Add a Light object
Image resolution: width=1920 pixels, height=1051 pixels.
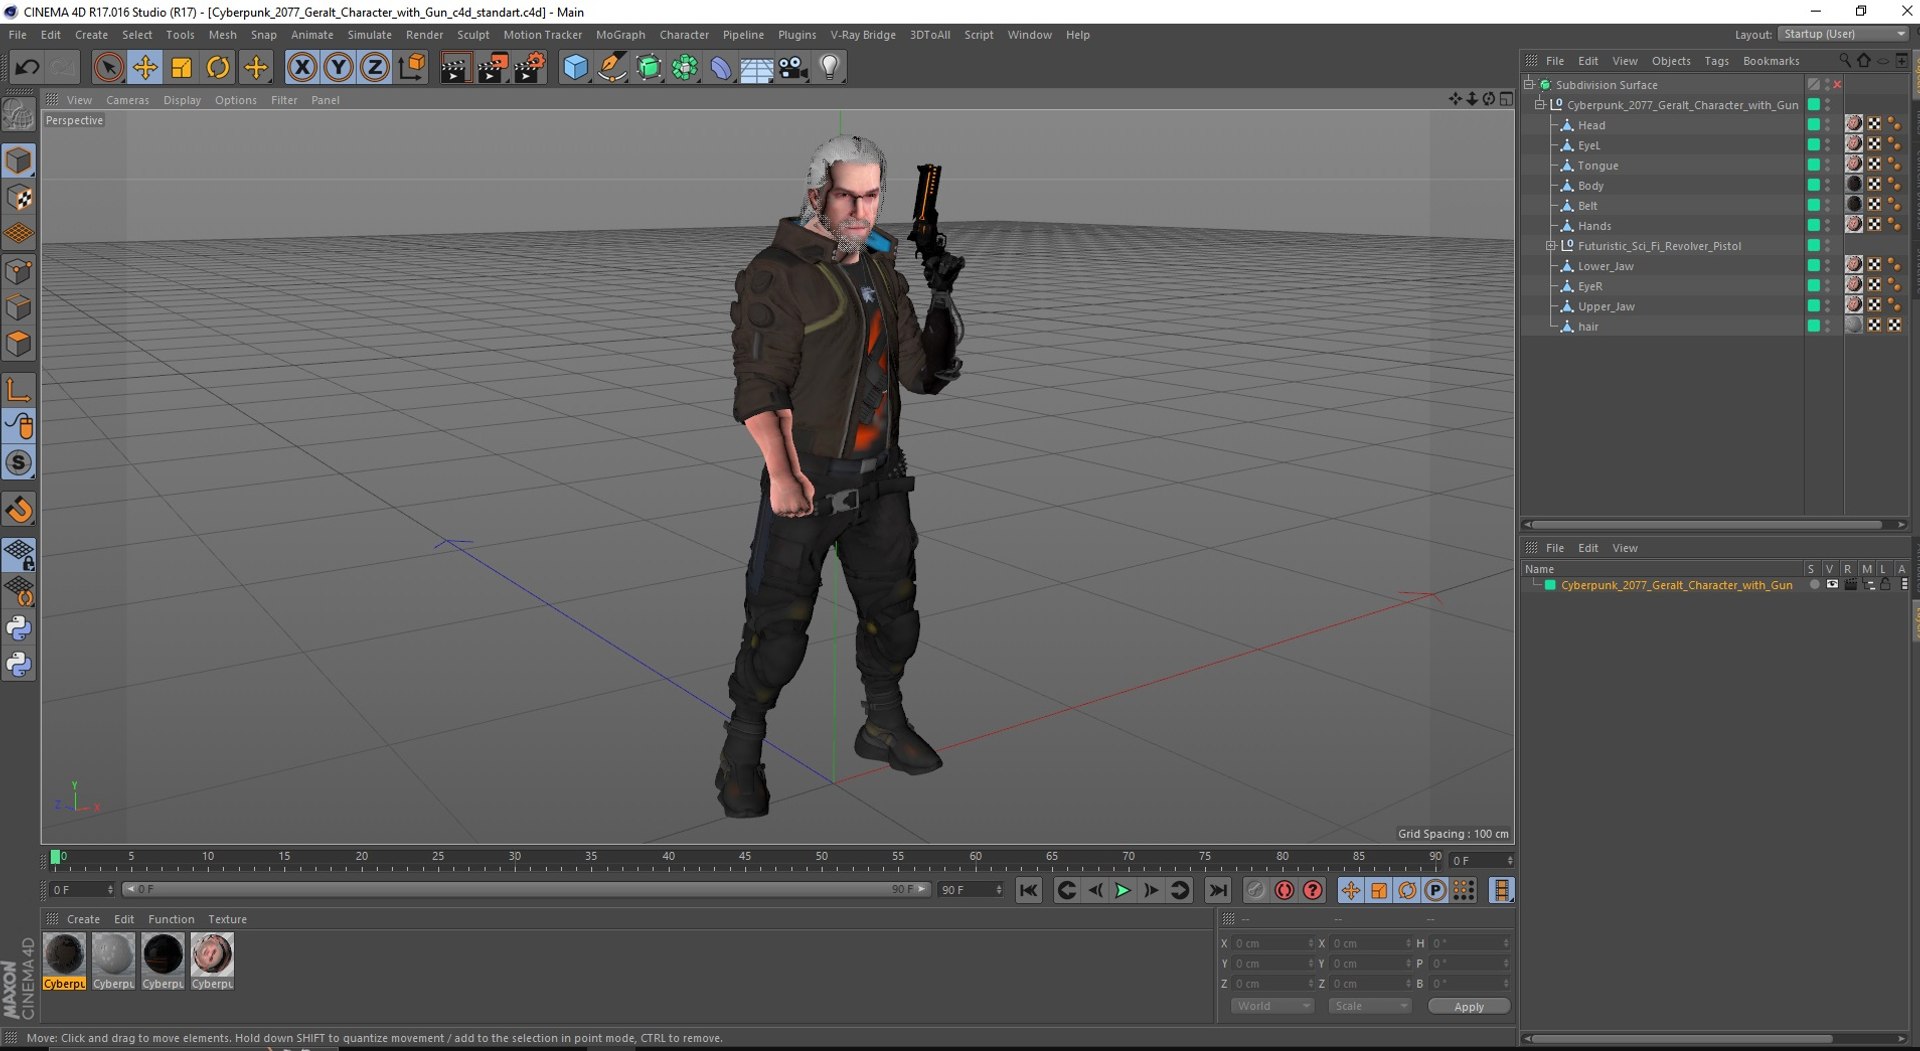tap(830, 68)
